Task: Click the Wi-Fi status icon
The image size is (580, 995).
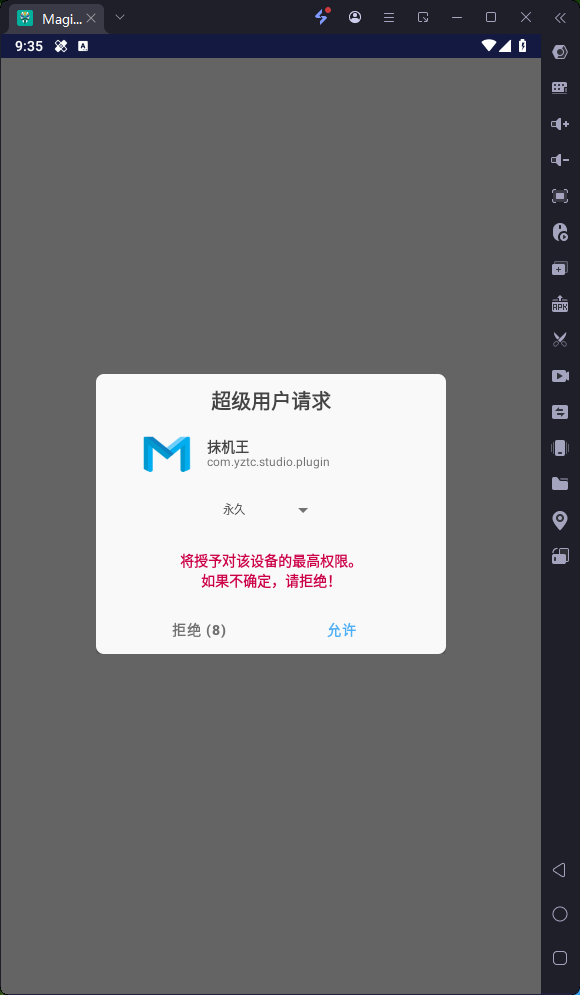Action: point(489,46)
